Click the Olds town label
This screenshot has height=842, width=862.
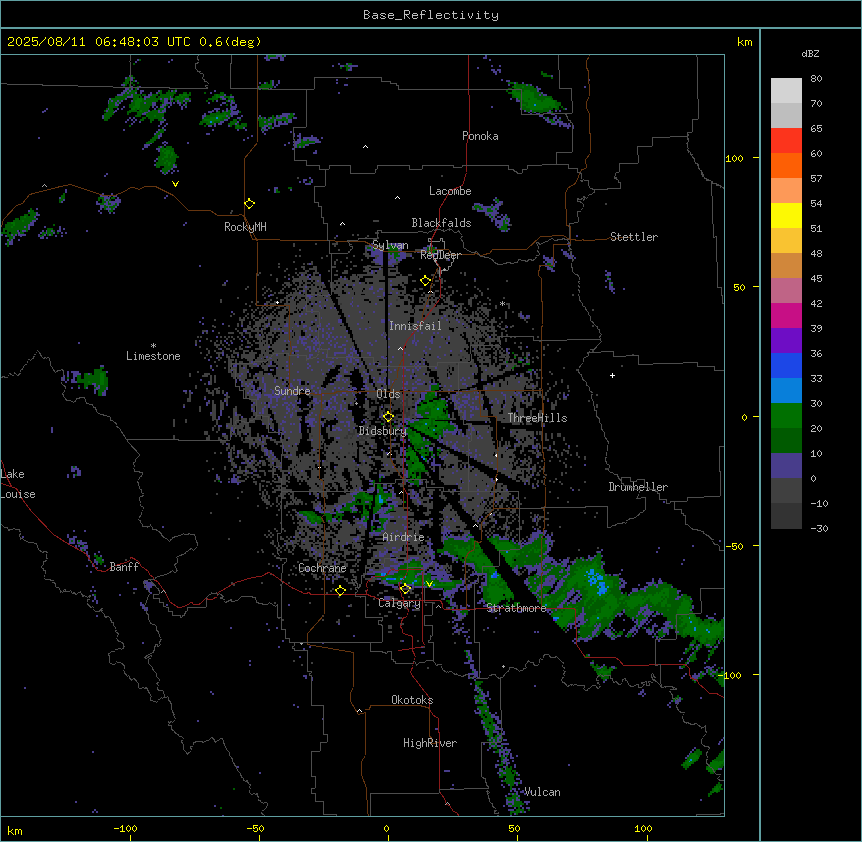[x=388, y=394]
